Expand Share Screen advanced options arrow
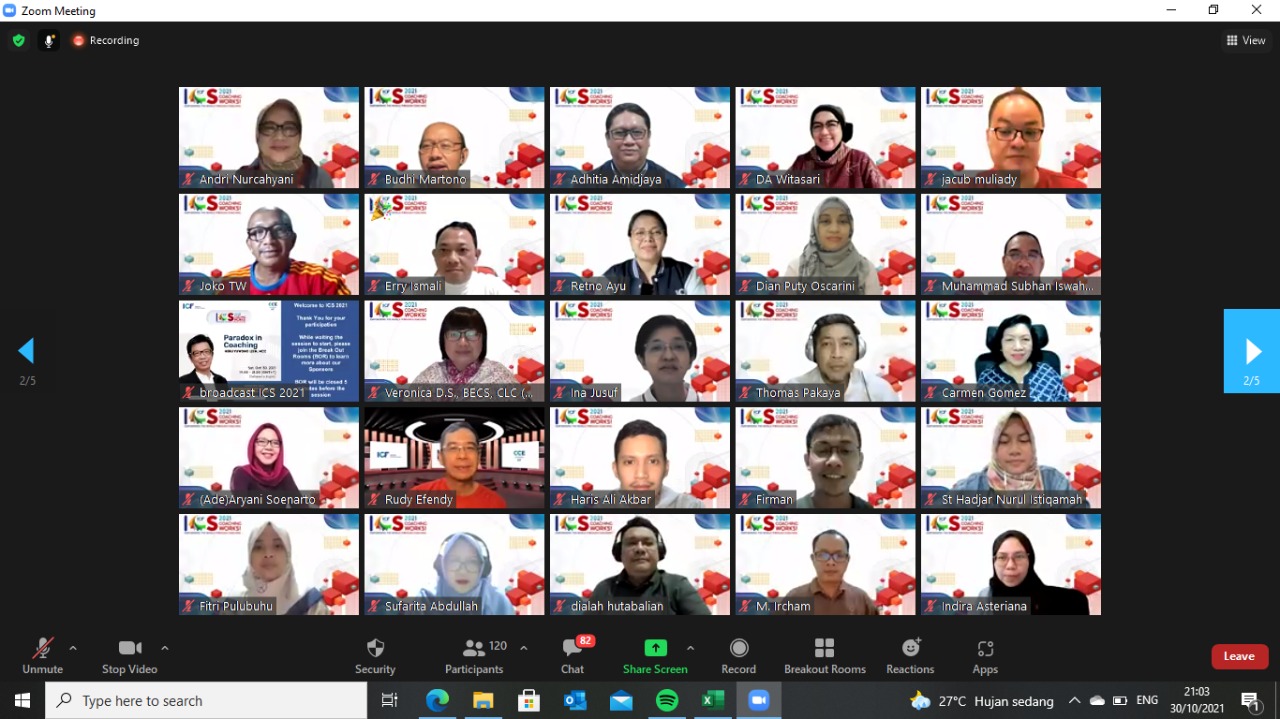This screenshot has height=719, width=1280. [690, 648]
